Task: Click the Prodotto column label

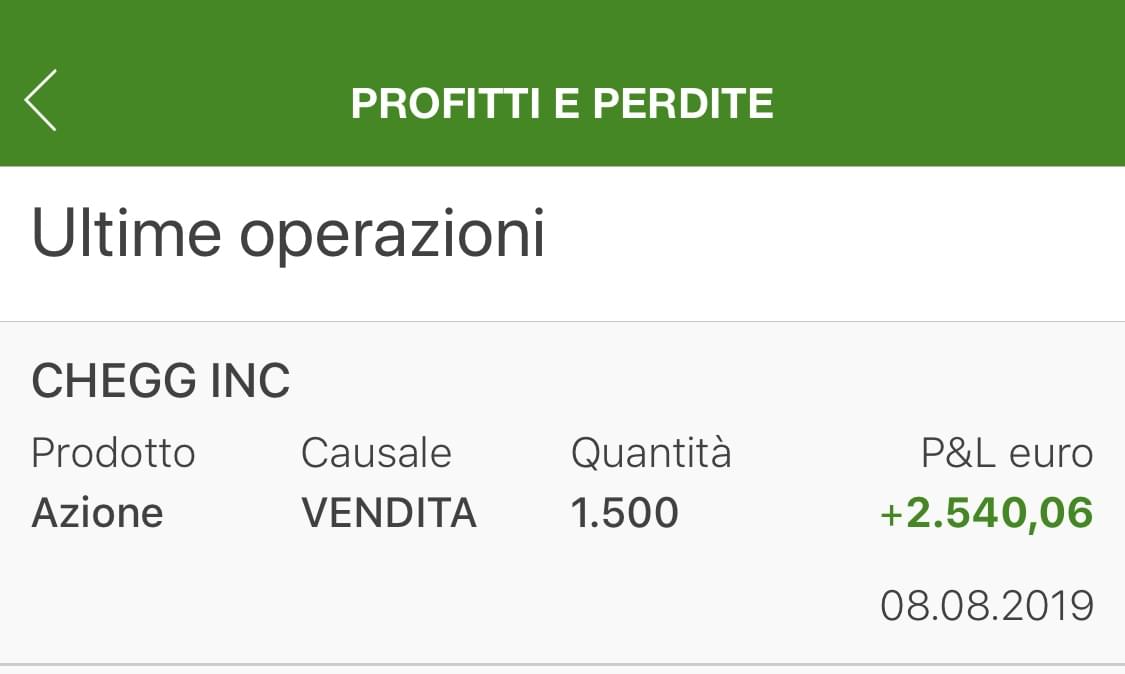Action: [x=113, y=453]
